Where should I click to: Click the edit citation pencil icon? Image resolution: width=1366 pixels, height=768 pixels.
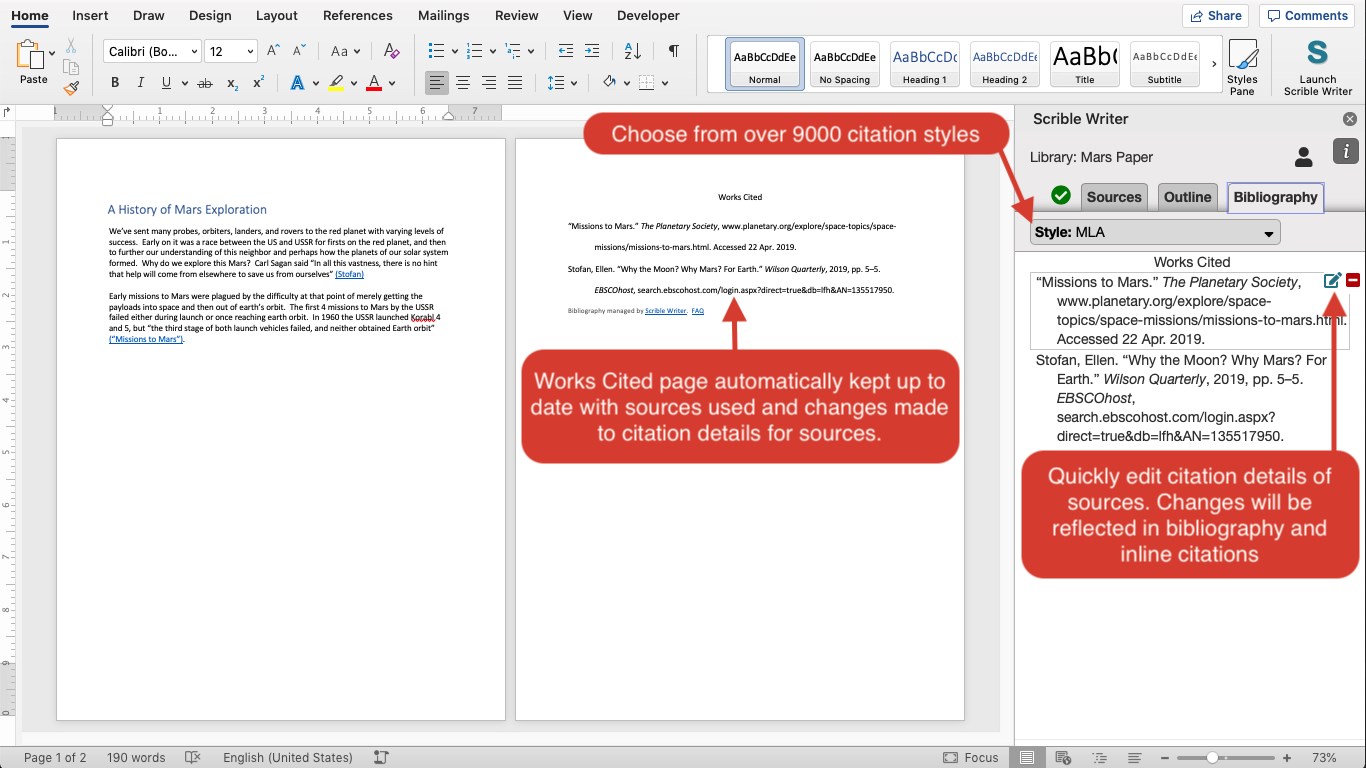[1332, 281]
